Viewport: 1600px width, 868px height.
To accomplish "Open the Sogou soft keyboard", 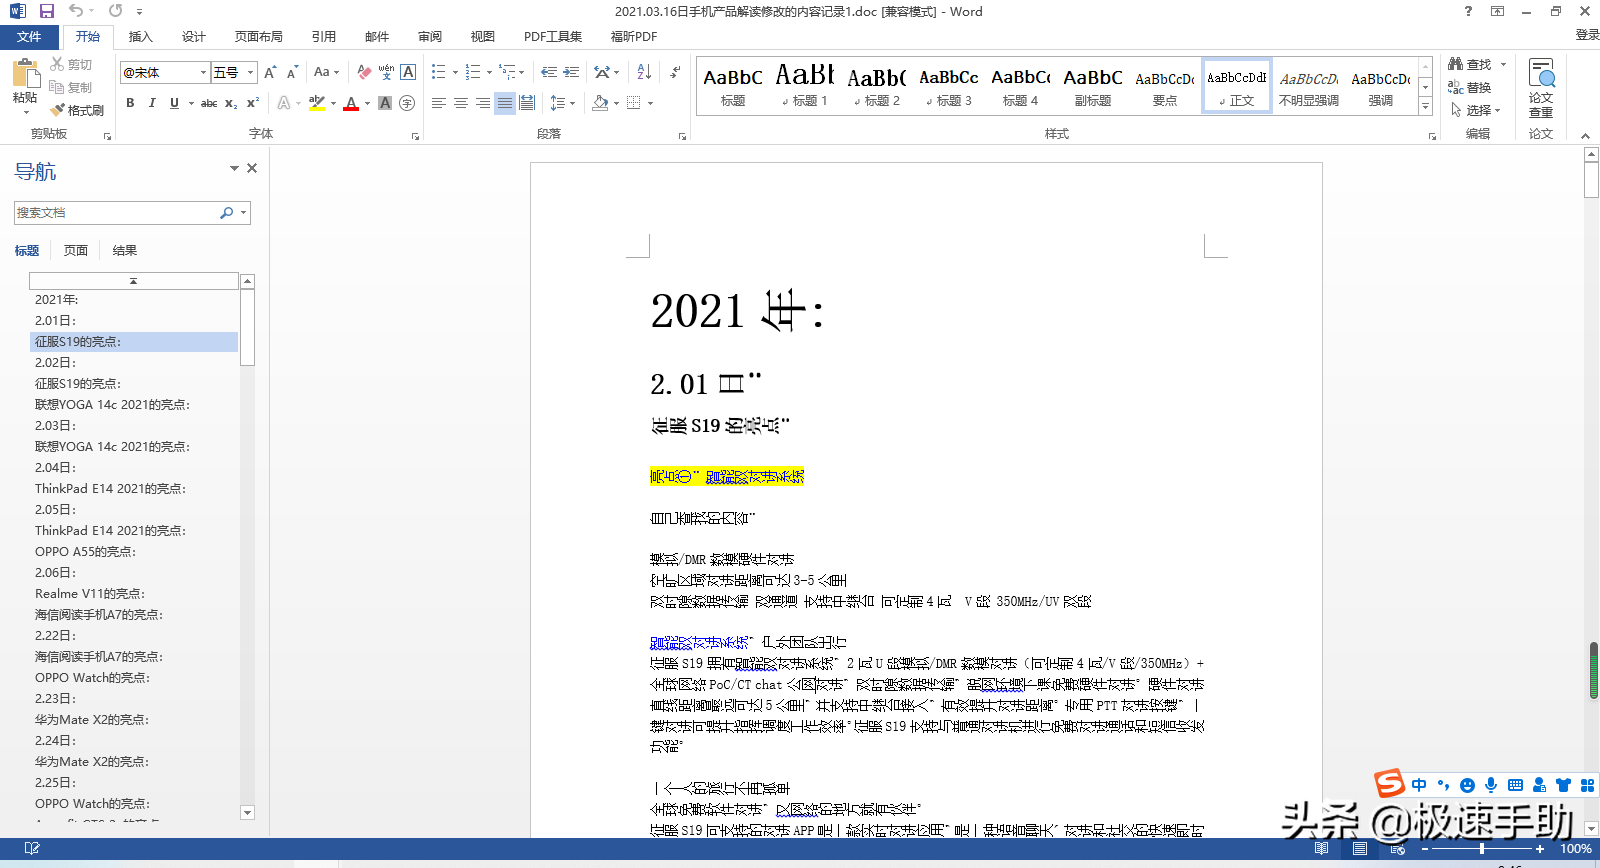I will pos(1515,786).
